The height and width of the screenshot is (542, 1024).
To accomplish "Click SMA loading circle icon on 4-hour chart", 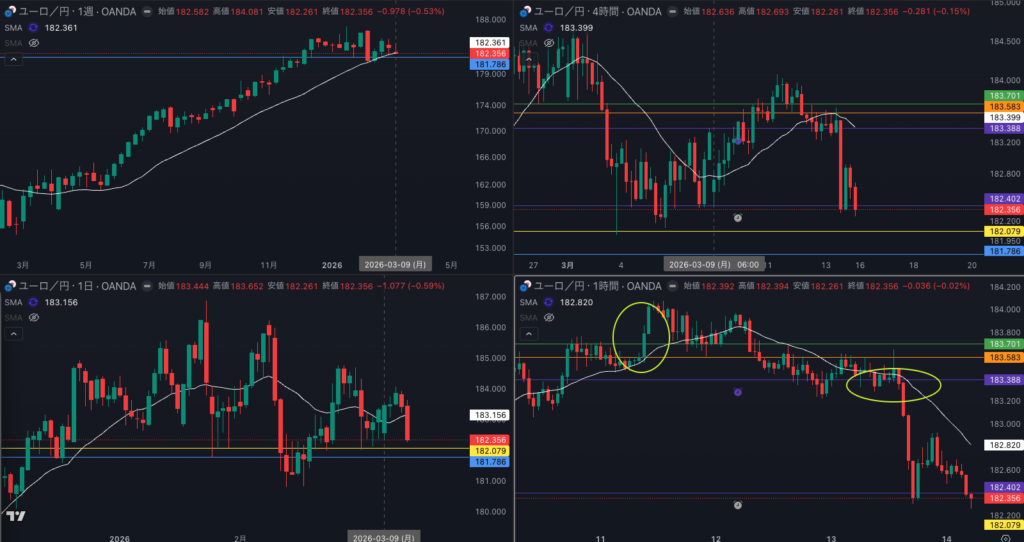I will (546, 27).
